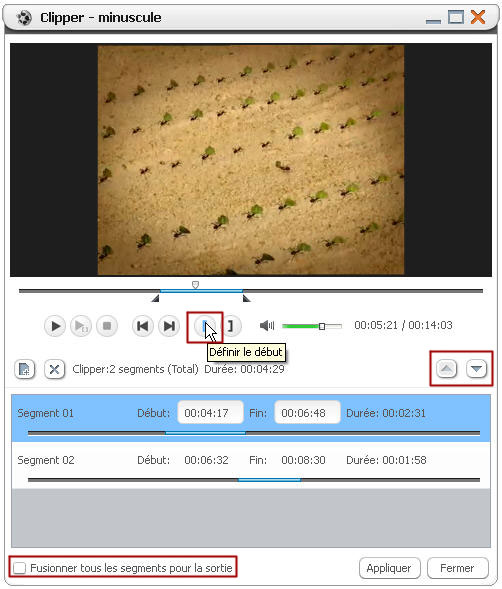Click the video preview area

tap(251, 160)
